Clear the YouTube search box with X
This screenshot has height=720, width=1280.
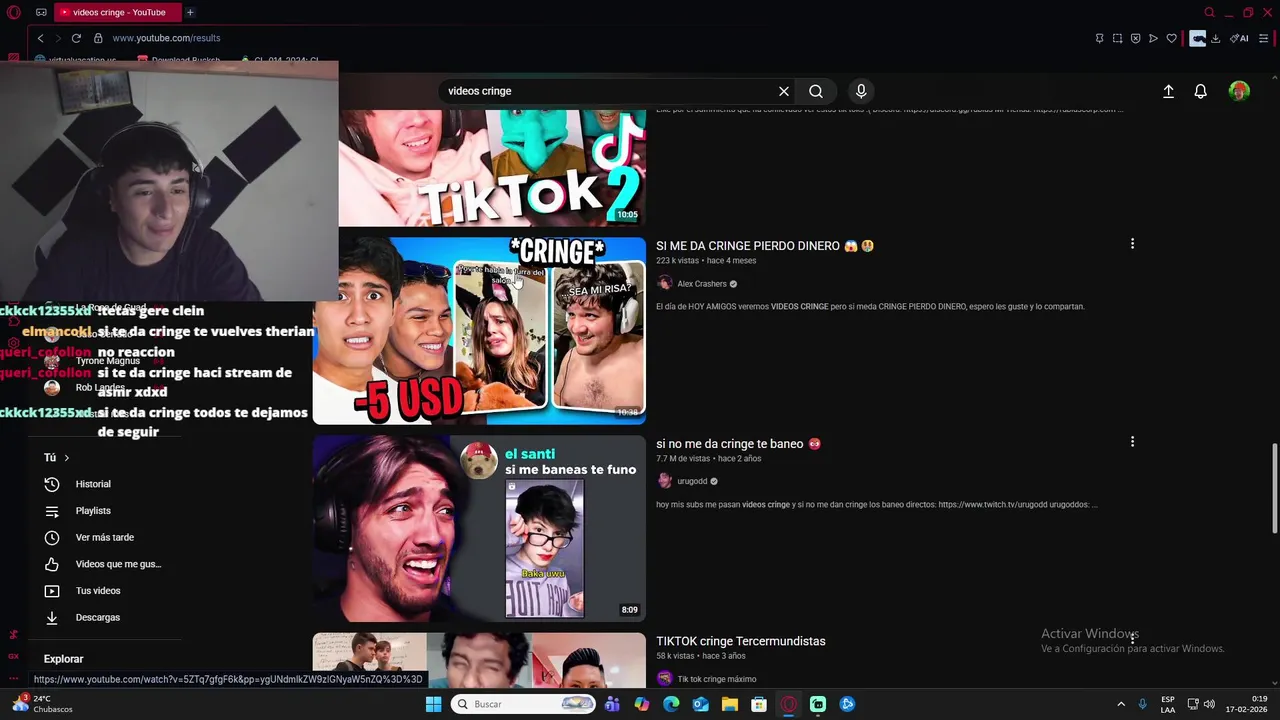784,91
